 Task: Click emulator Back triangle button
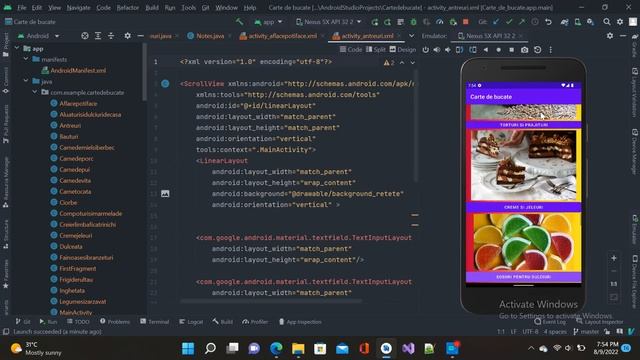click(486, 50)
